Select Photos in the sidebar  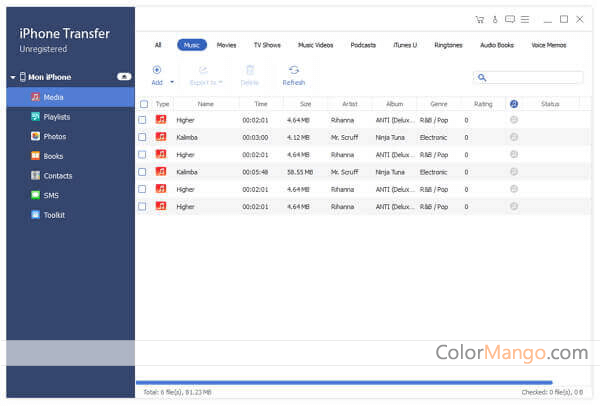point(55,136)
